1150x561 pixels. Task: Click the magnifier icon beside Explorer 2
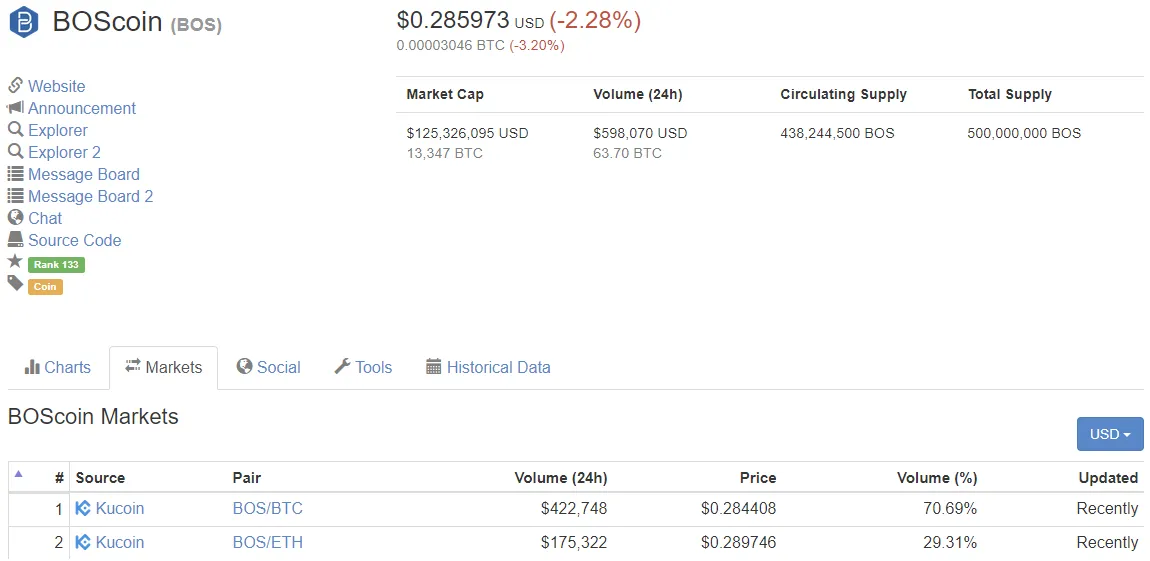[x=15, y=152]
